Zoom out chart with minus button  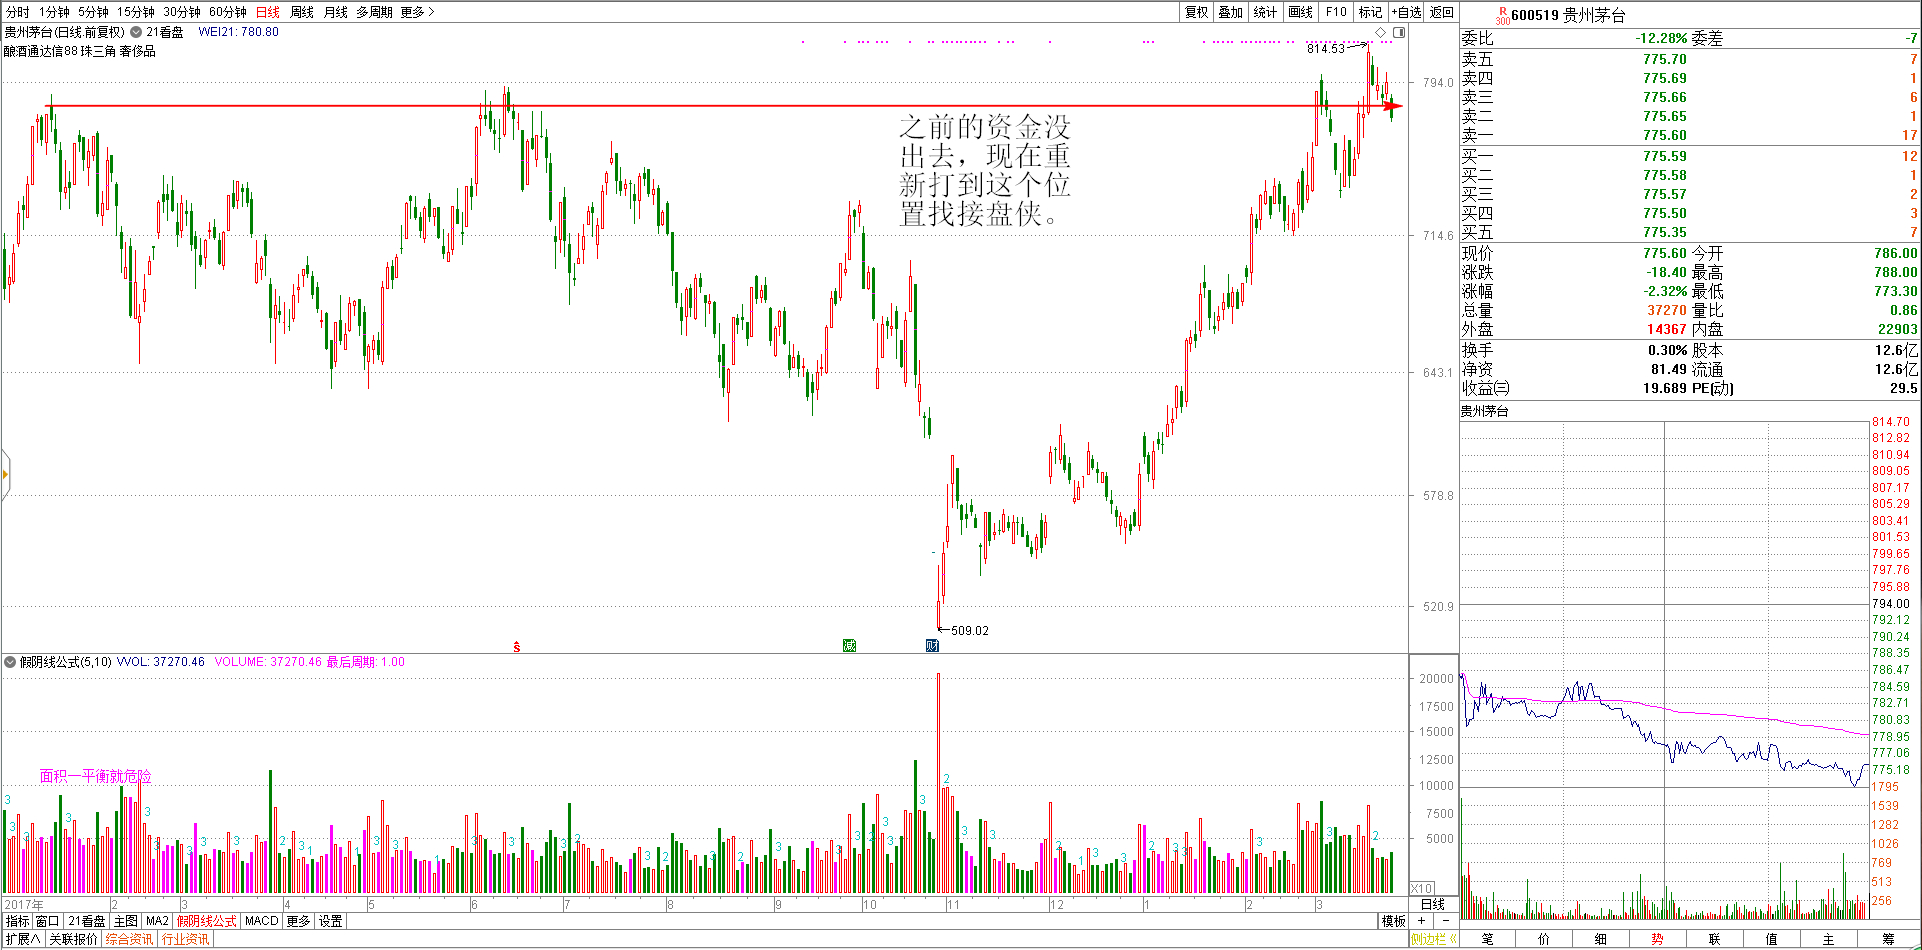1446,921
